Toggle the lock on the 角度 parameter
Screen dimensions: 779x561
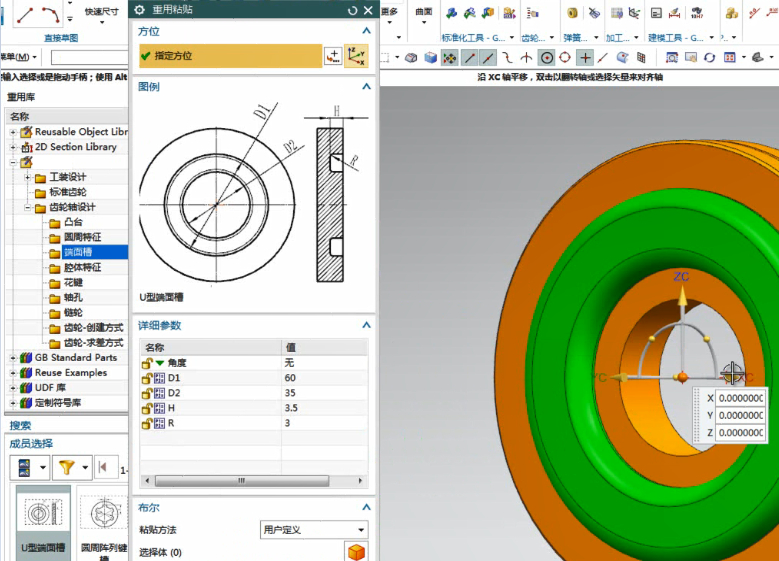tap(147, 363)
